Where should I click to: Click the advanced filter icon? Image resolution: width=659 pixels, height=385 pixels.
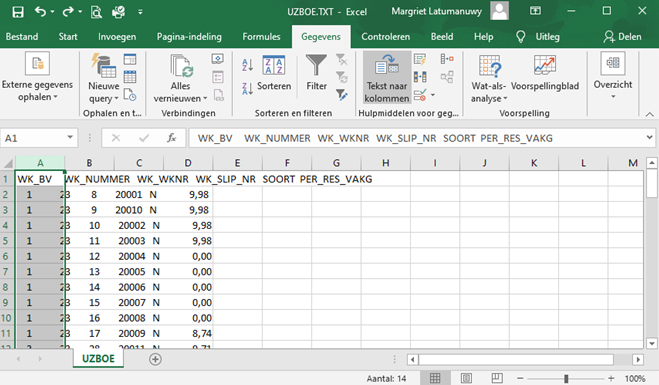(x=342, y=95)
